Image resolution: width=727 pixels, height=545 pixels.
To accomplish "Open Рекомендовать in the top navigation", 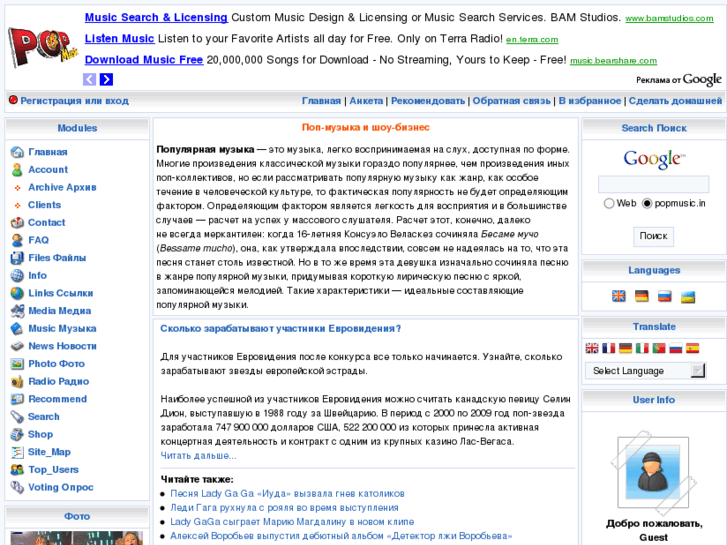I will (428, 101).
